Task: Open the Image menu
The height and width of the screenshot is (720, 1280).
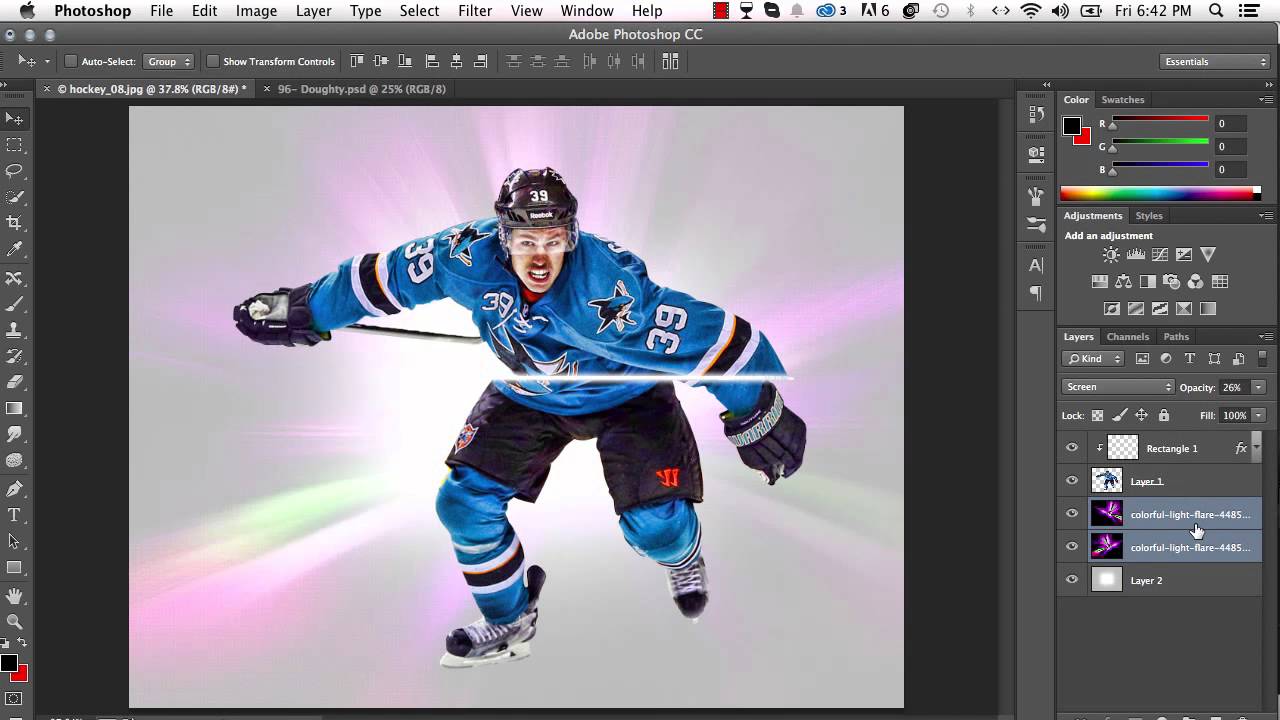Action: [x=256, y=11]
